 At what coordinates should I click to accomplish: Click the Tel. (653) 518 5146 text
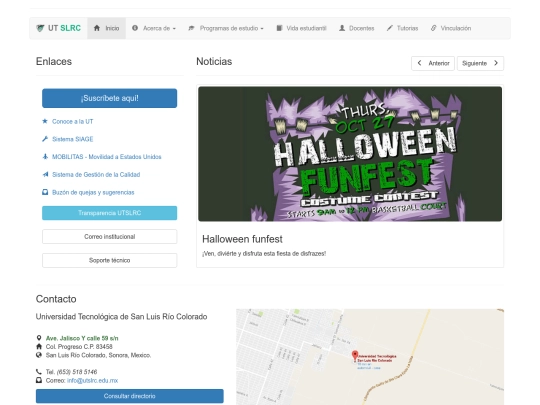(71, 372)
